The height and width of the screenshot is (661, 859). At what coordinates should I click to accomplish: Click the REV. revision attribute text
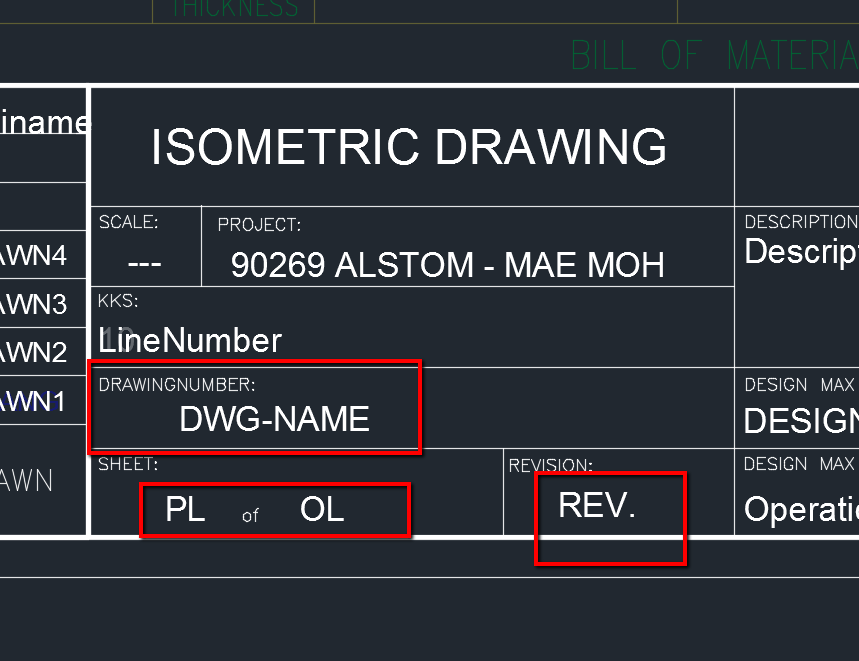point(597,504)
